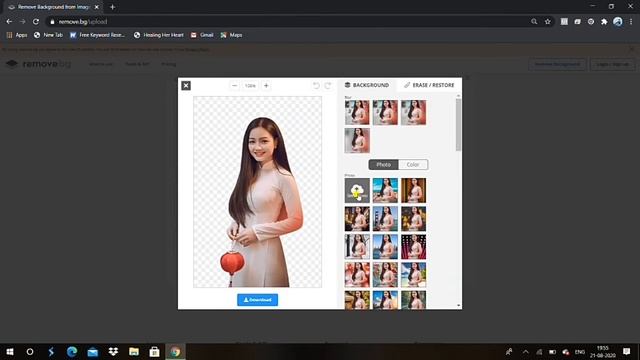Screen dimensions: 640x360
Task: Click the taskbar clock and date
Action: point(602,351)
